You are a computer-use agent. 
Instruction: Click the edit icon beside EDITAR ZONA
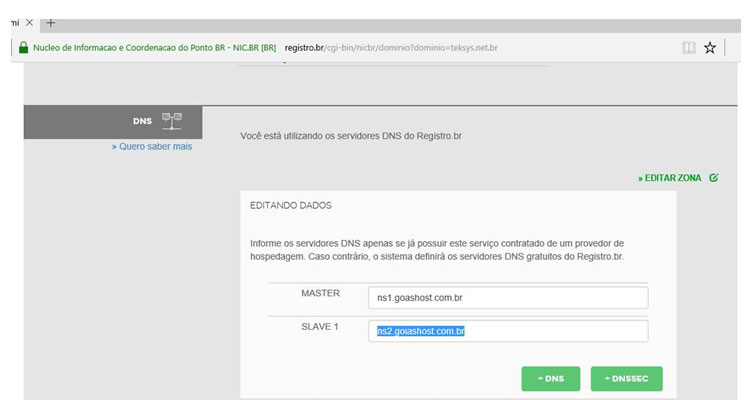(x=713, y=177)
